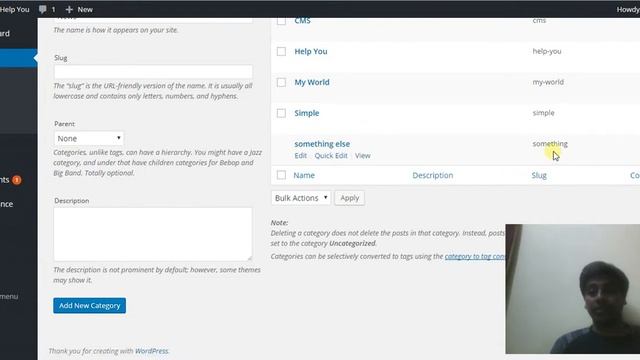This screenshot has height=360, width=640.
Task: Open the Simple category link
Action: pos(307,113)
